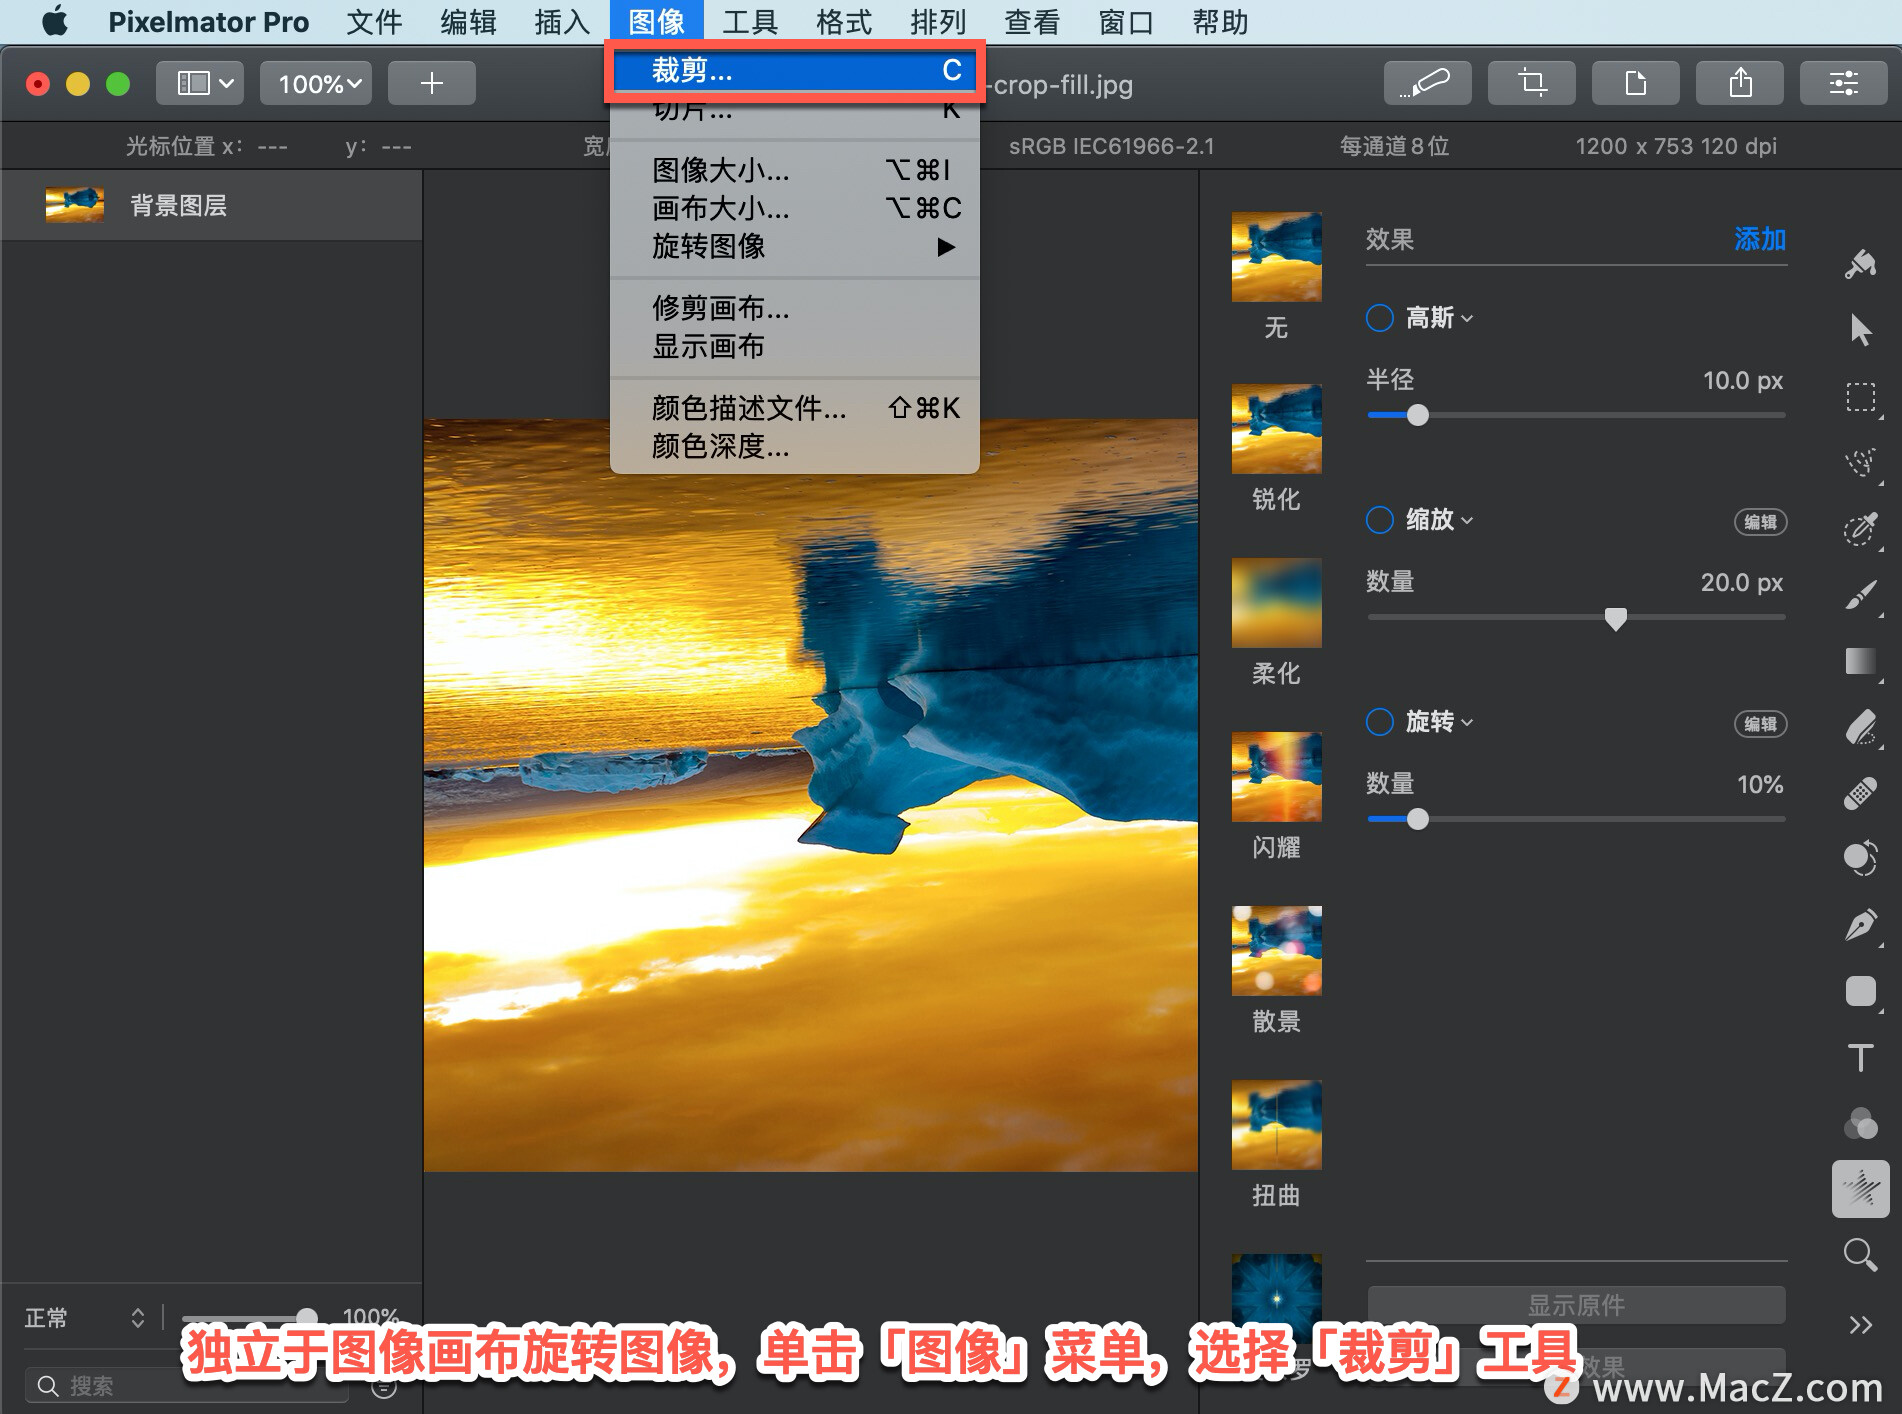Select the Arrange arrow tool
The width and height of the screenshot is (1902, 1414).
pyautogui.click(x=1860, y=329)
